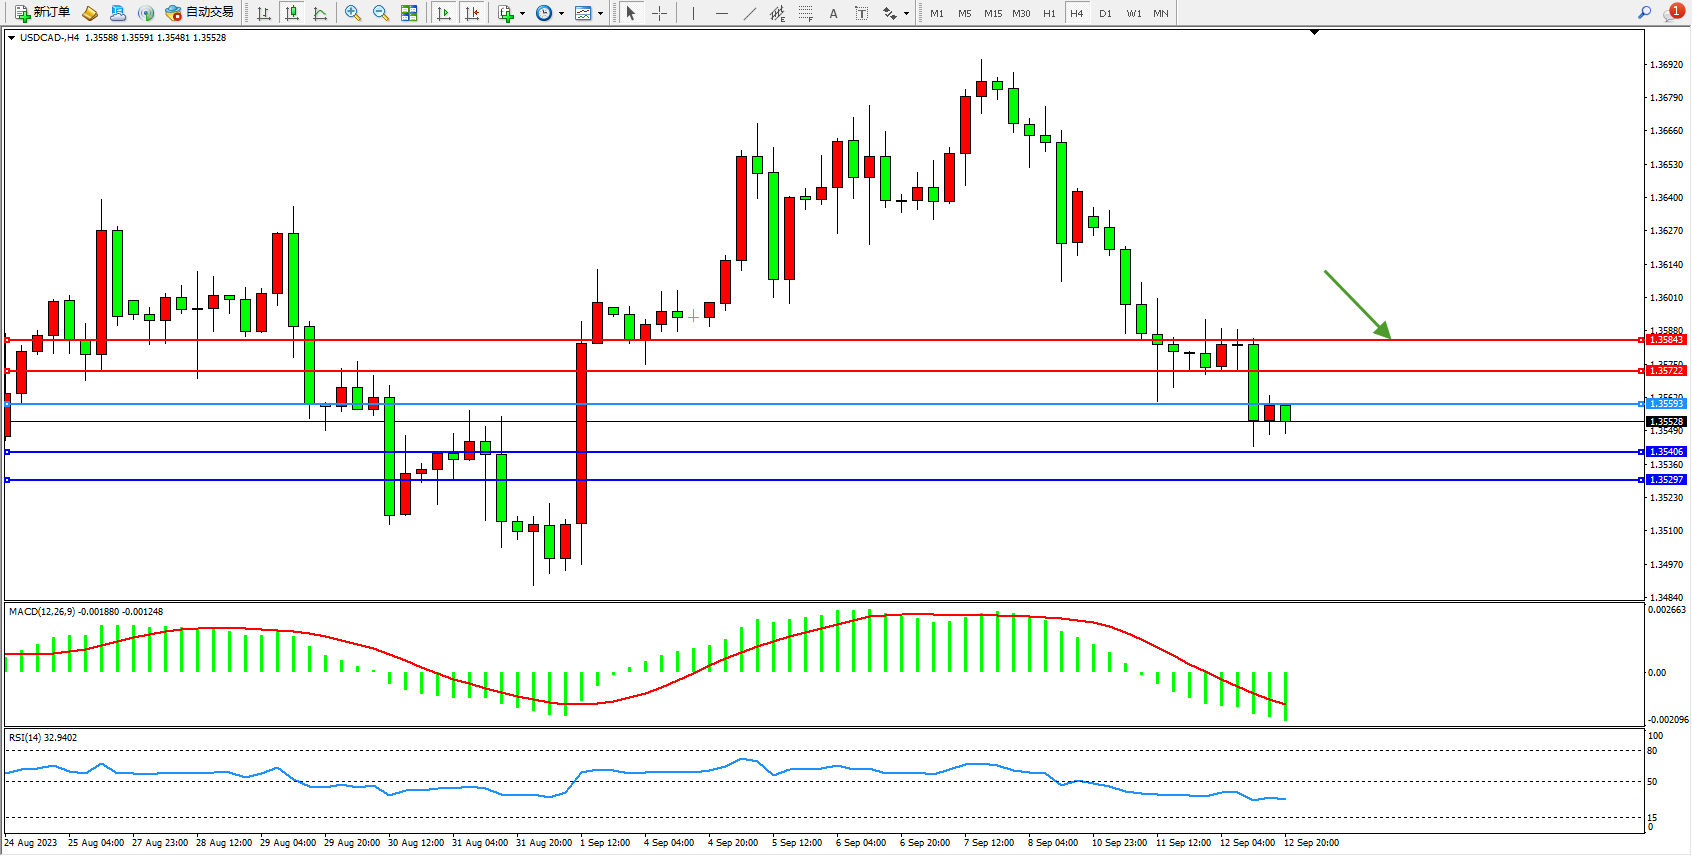Toggle 自动交易 (AutoTrading) button

[x=199, y=13]
